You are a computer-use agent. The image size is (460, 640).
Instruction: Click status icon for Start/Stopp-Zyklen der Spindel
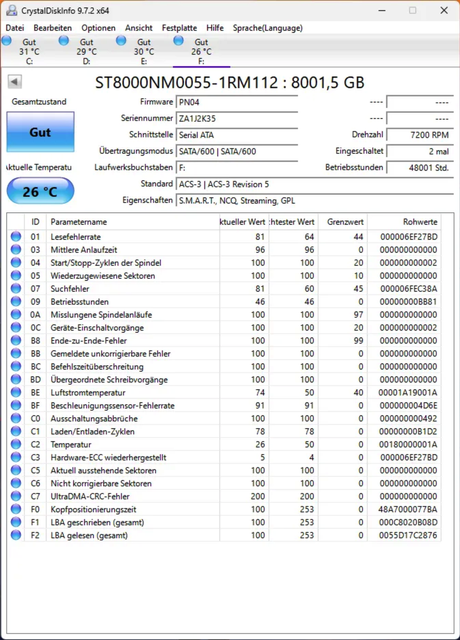click(x=16, y=262)
